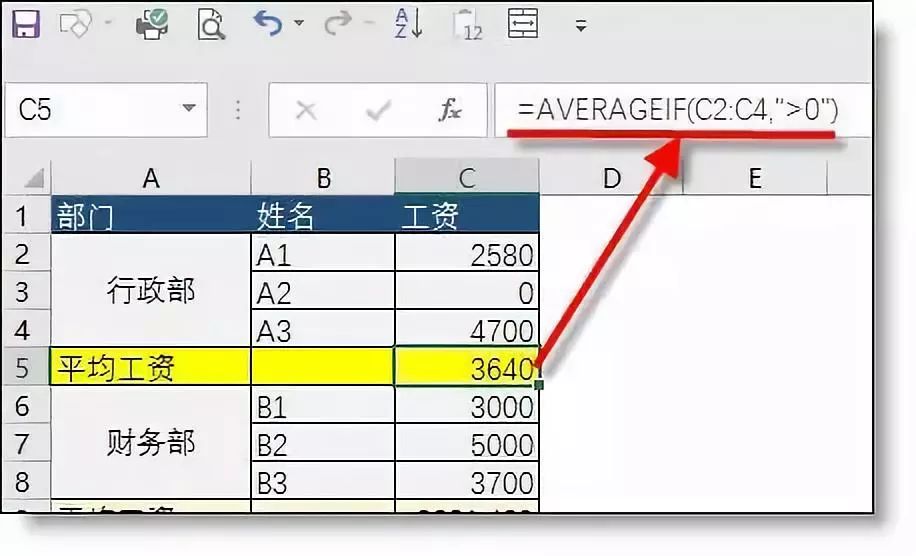Click cell containing B3 name
The height and width of the screenshot is (556, 916).
(x=323, y=482)
